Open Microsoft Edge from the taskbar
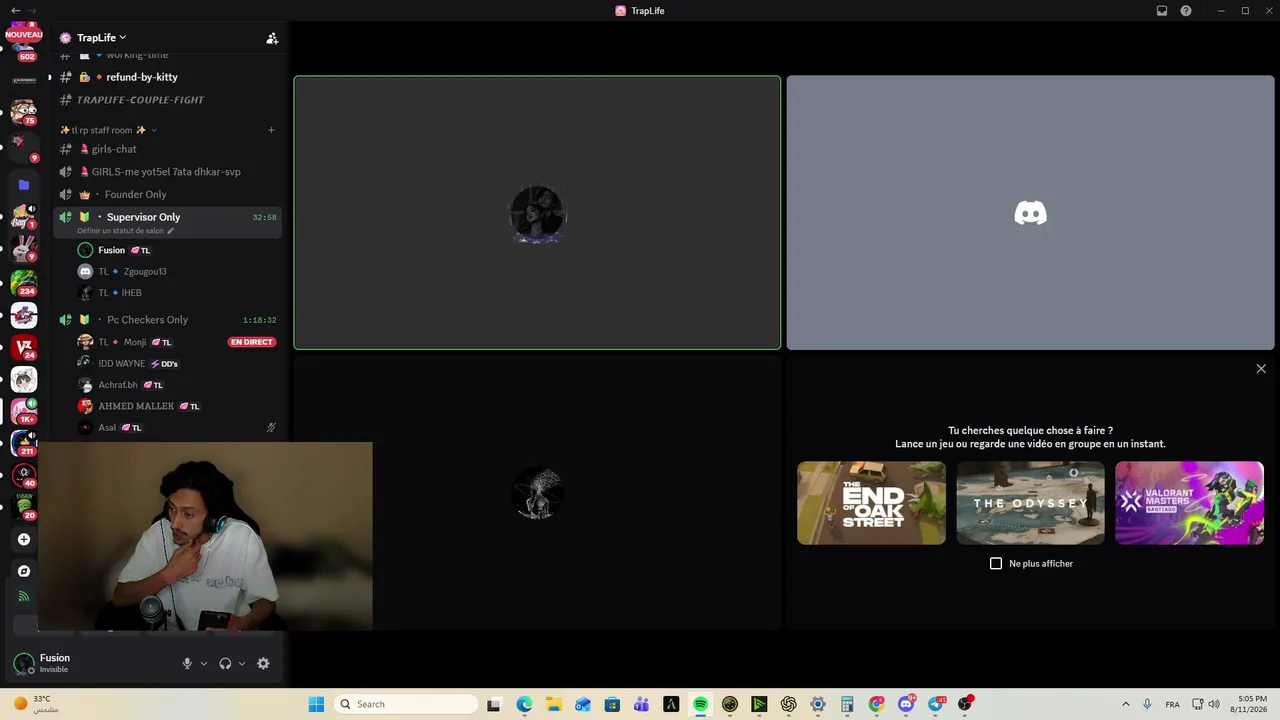The height and width of the screenshot is (720, 1280). click(x=524, y=704)
